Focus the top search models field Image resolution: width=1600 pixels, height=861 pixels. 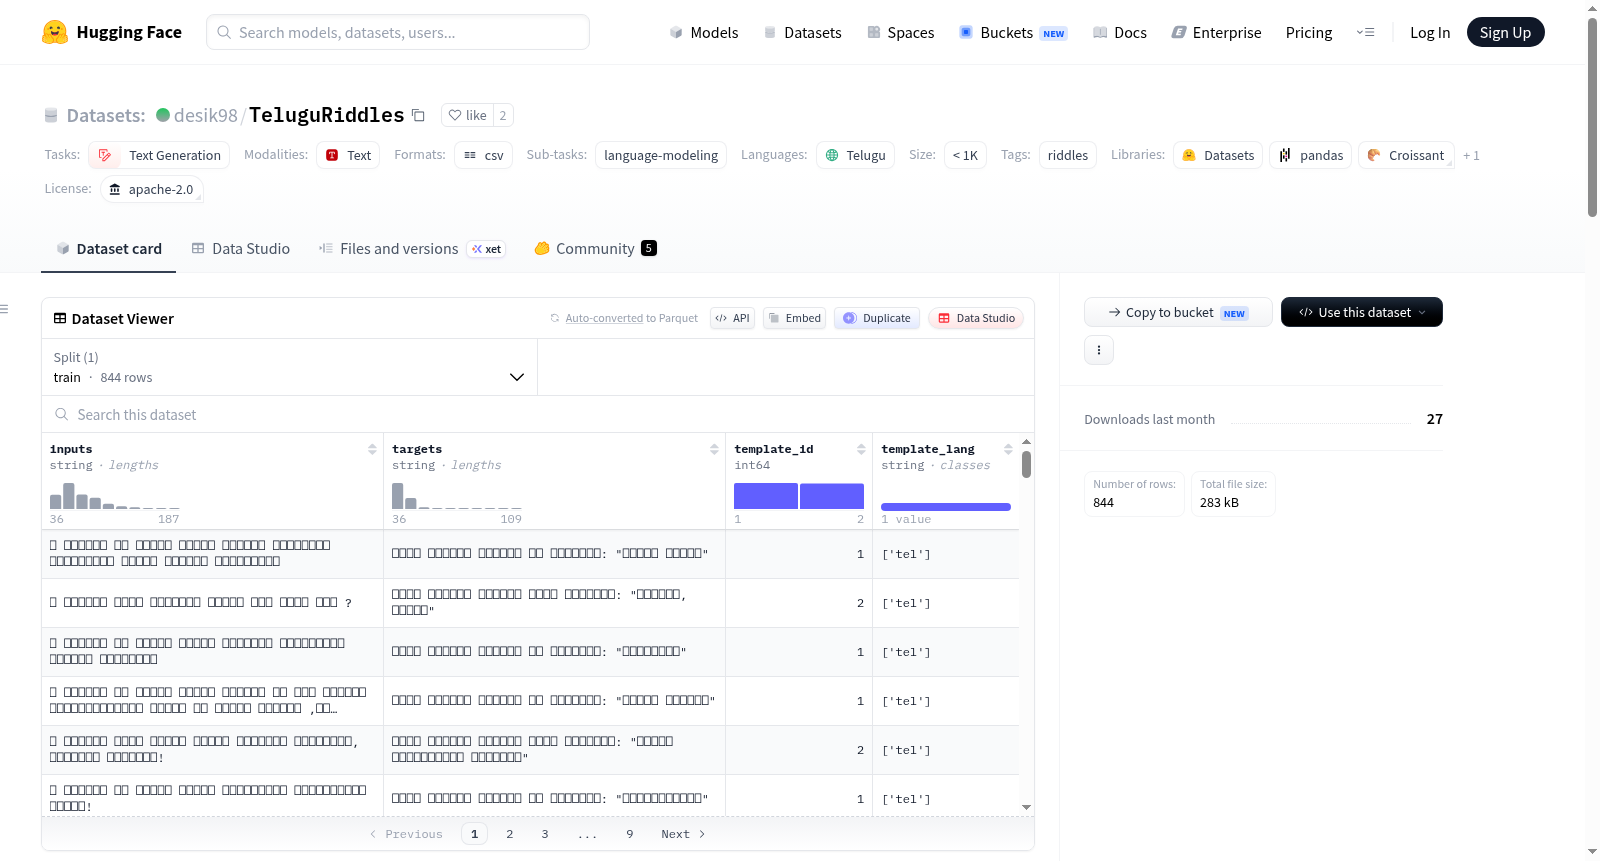[398, 32]
